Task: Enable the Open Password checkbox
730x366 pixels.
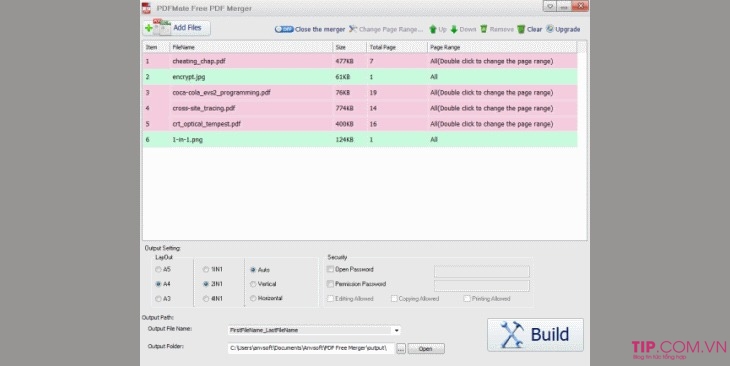Action: (x=330, y=269)
